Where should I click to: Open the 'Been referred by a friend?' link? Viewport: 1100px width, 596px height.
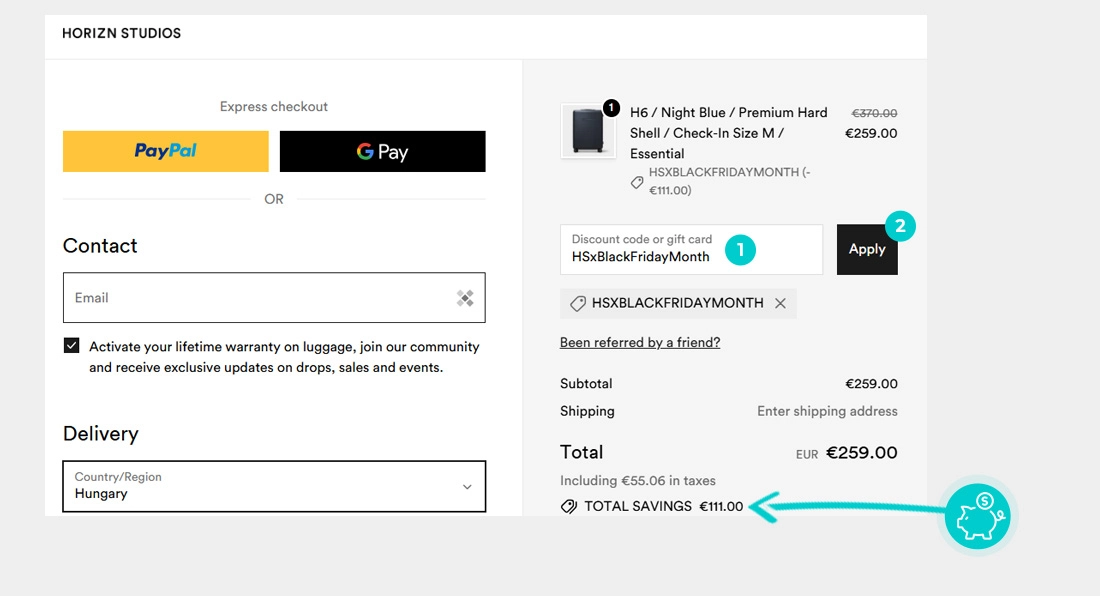pos(640,342)
